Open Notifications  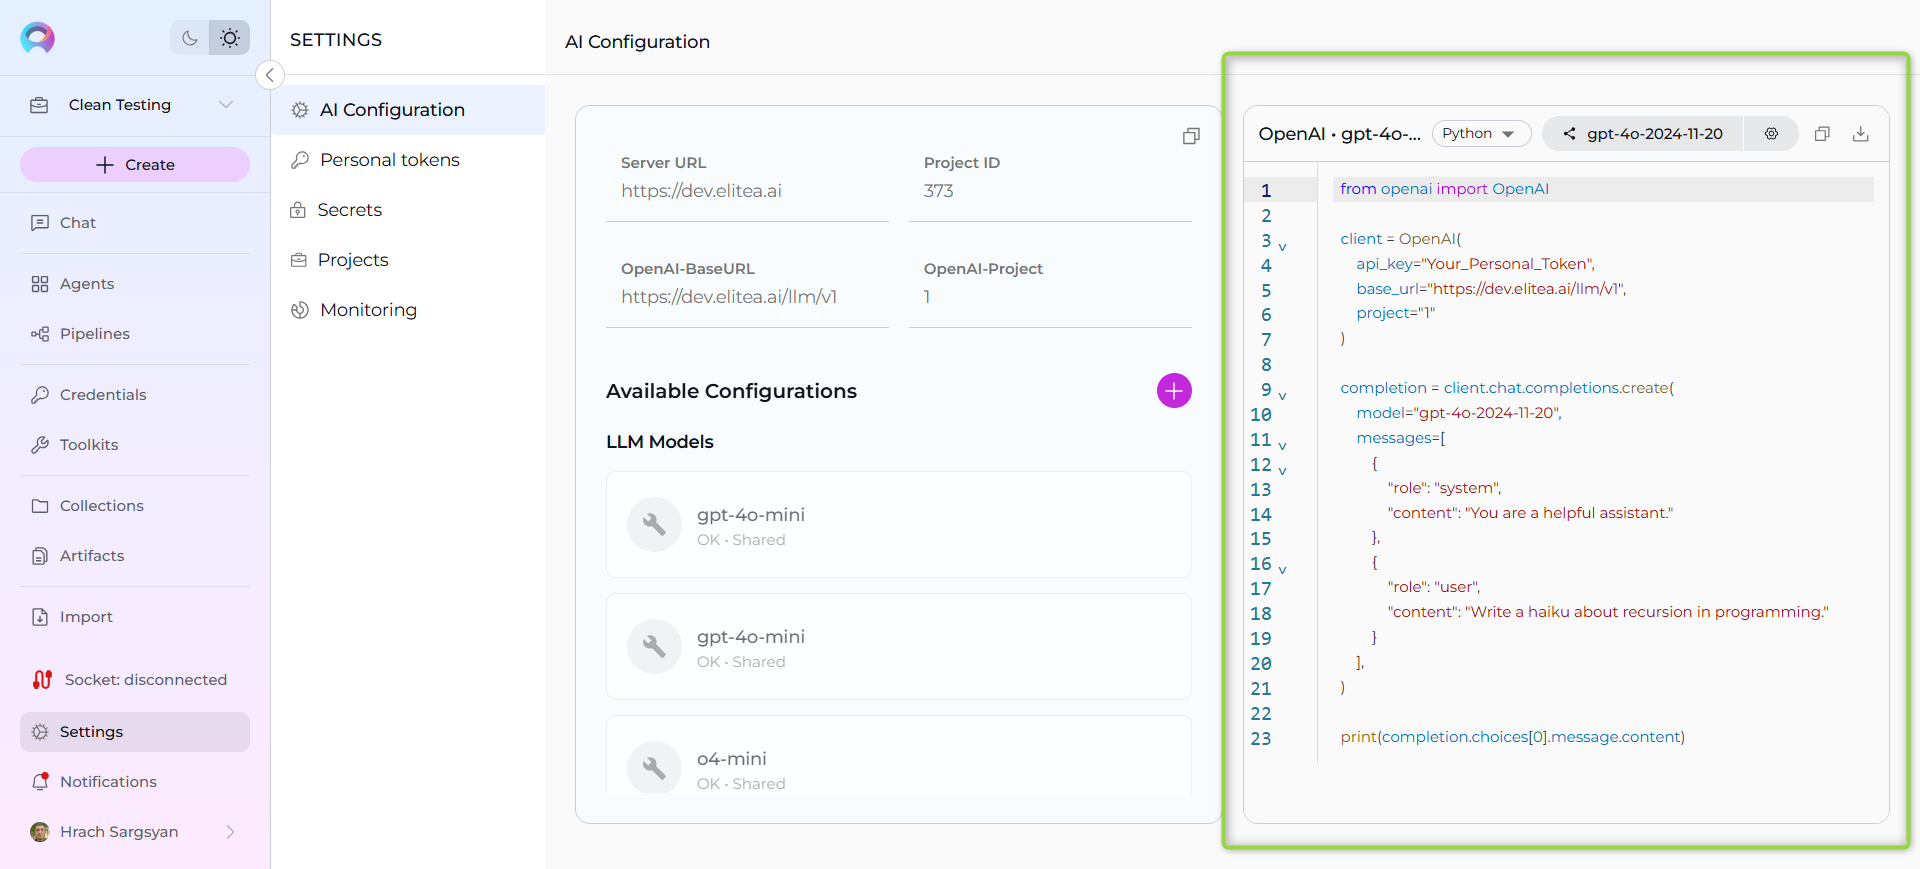tap(135, 782)
